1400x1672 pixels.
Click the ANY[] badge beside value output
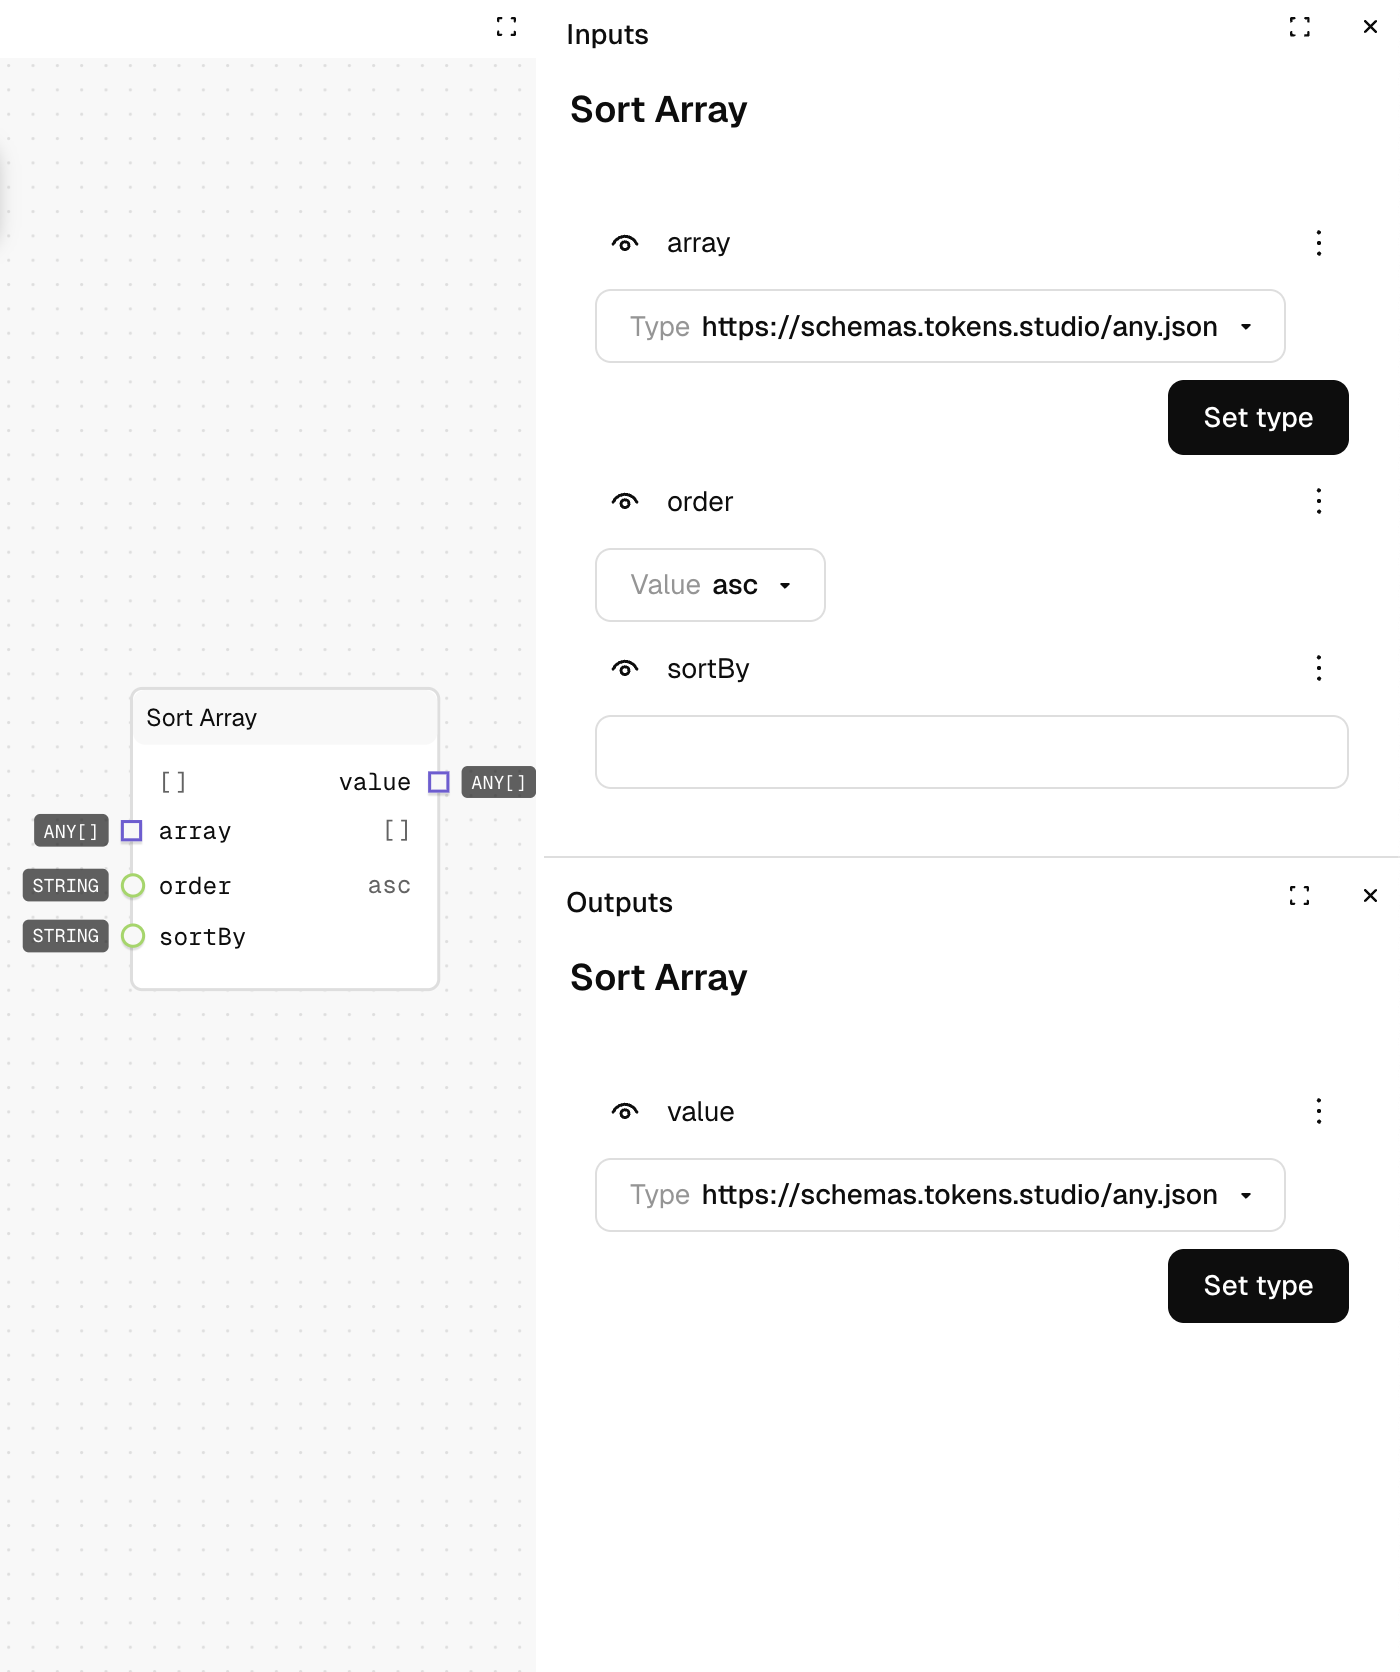498,782
